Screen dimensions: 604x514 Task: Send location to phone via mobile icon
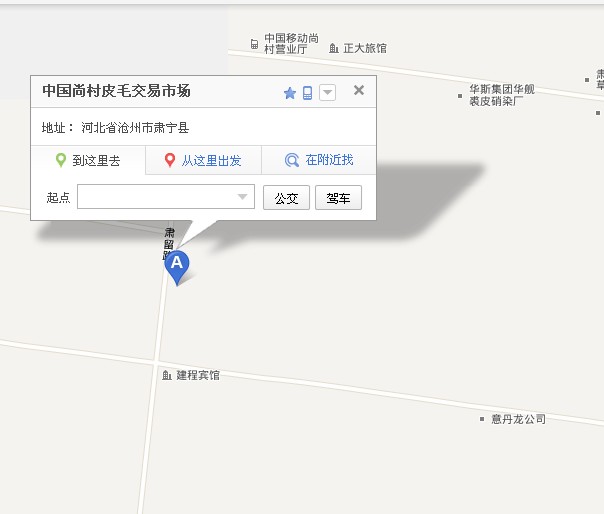(307, 93)
